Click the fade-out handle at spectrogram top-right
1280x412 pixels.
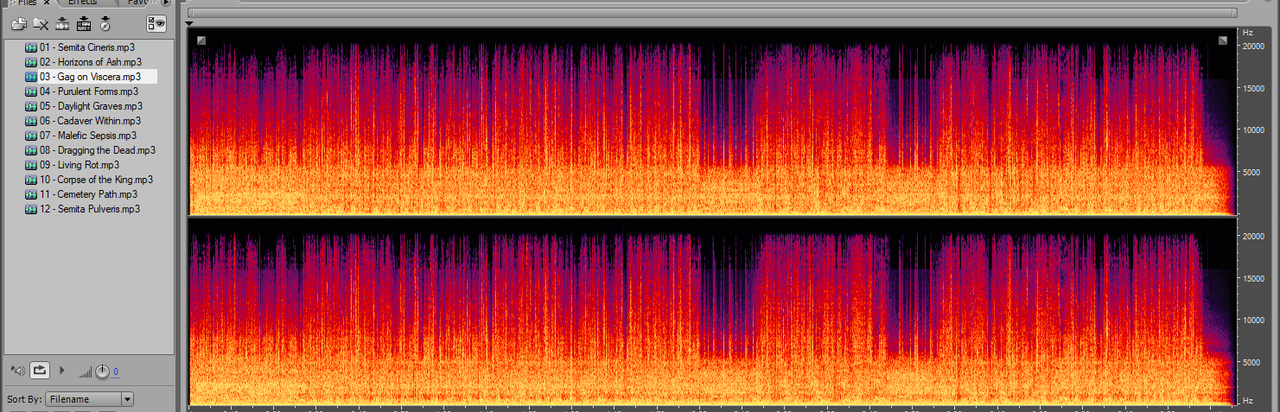1223,40
